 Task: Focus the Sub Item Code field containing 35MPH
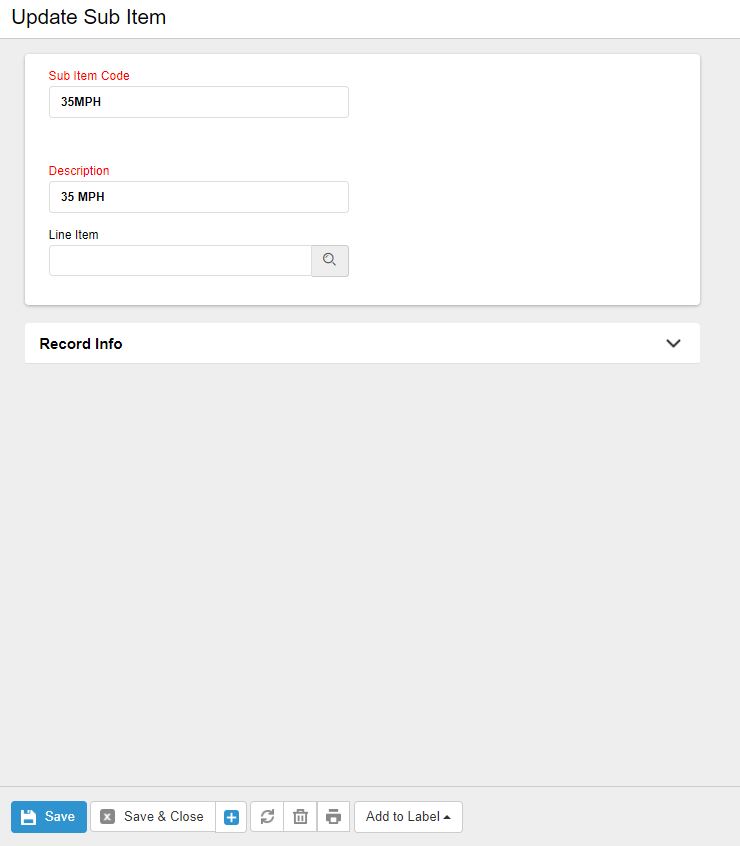[x=198, y=102]
